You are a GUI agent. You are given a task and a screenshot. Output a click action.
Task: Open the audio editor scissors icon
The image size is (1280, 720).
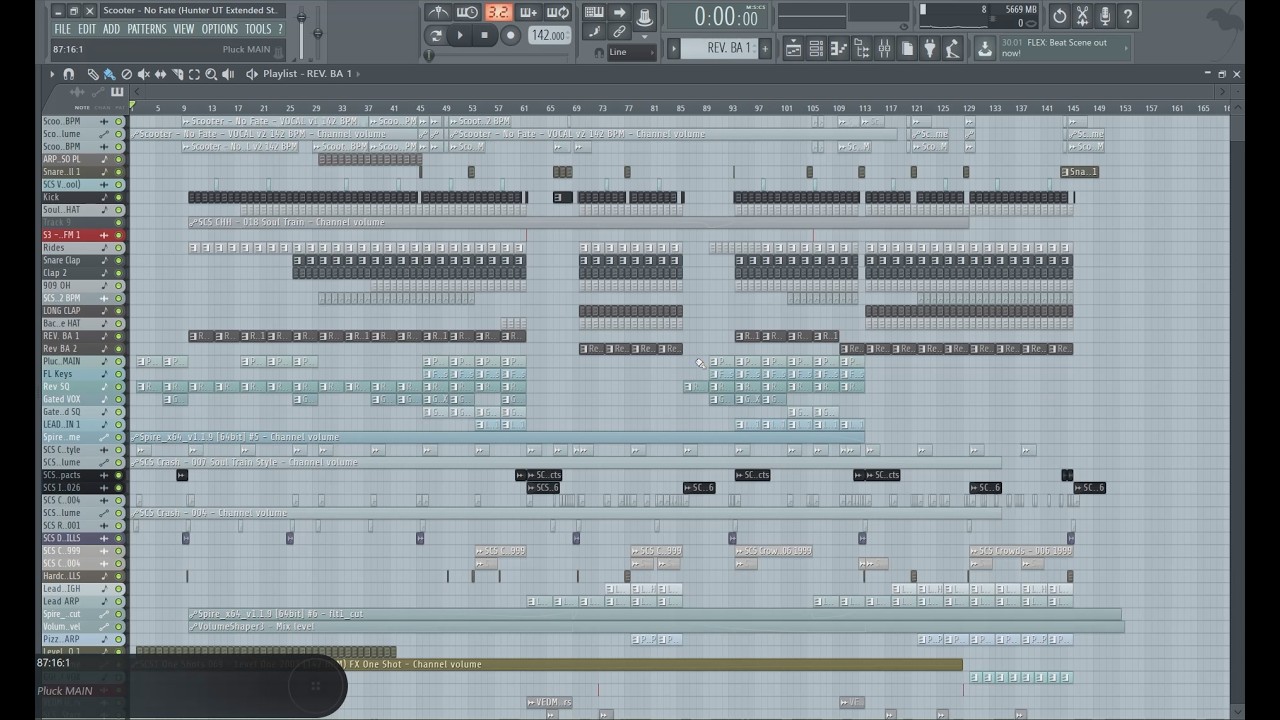tap(1082, 15)
